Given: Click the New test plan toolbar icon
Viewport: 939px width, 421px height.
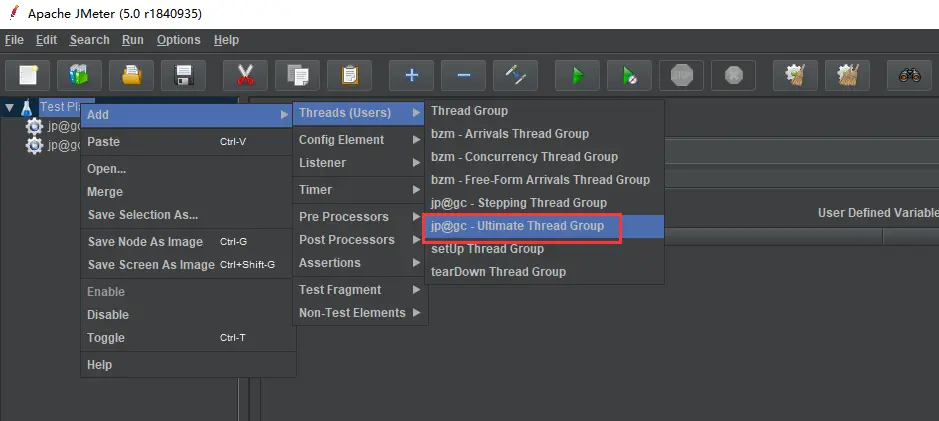Looking at the screenshot, I should click(27, 75).
